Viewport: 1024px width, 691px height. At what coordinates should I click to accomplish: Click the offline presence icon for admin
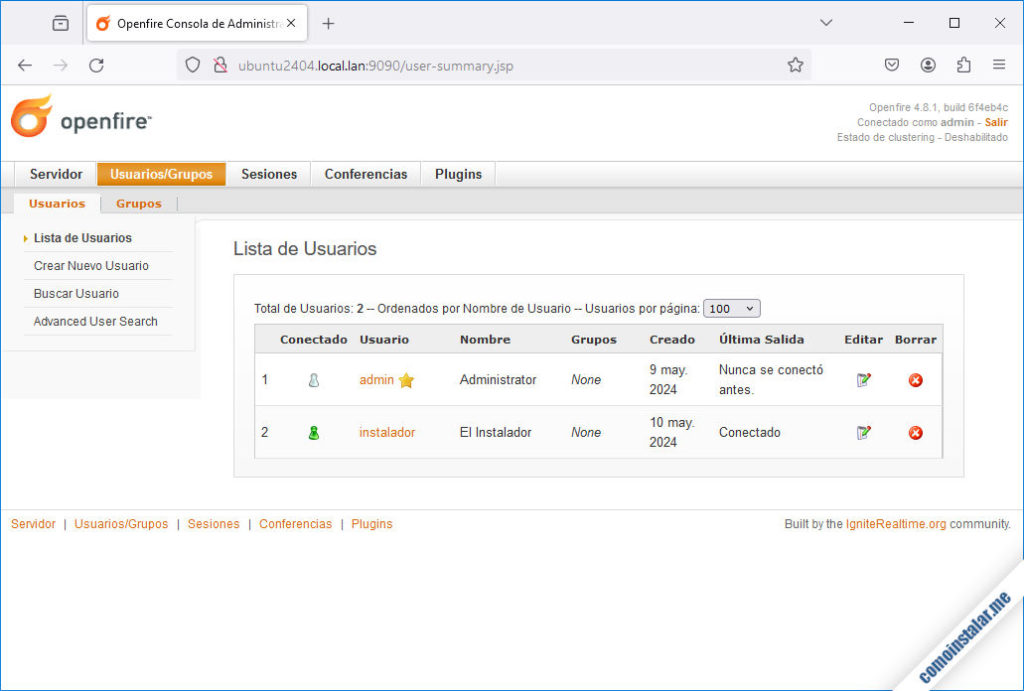[313, 380]
